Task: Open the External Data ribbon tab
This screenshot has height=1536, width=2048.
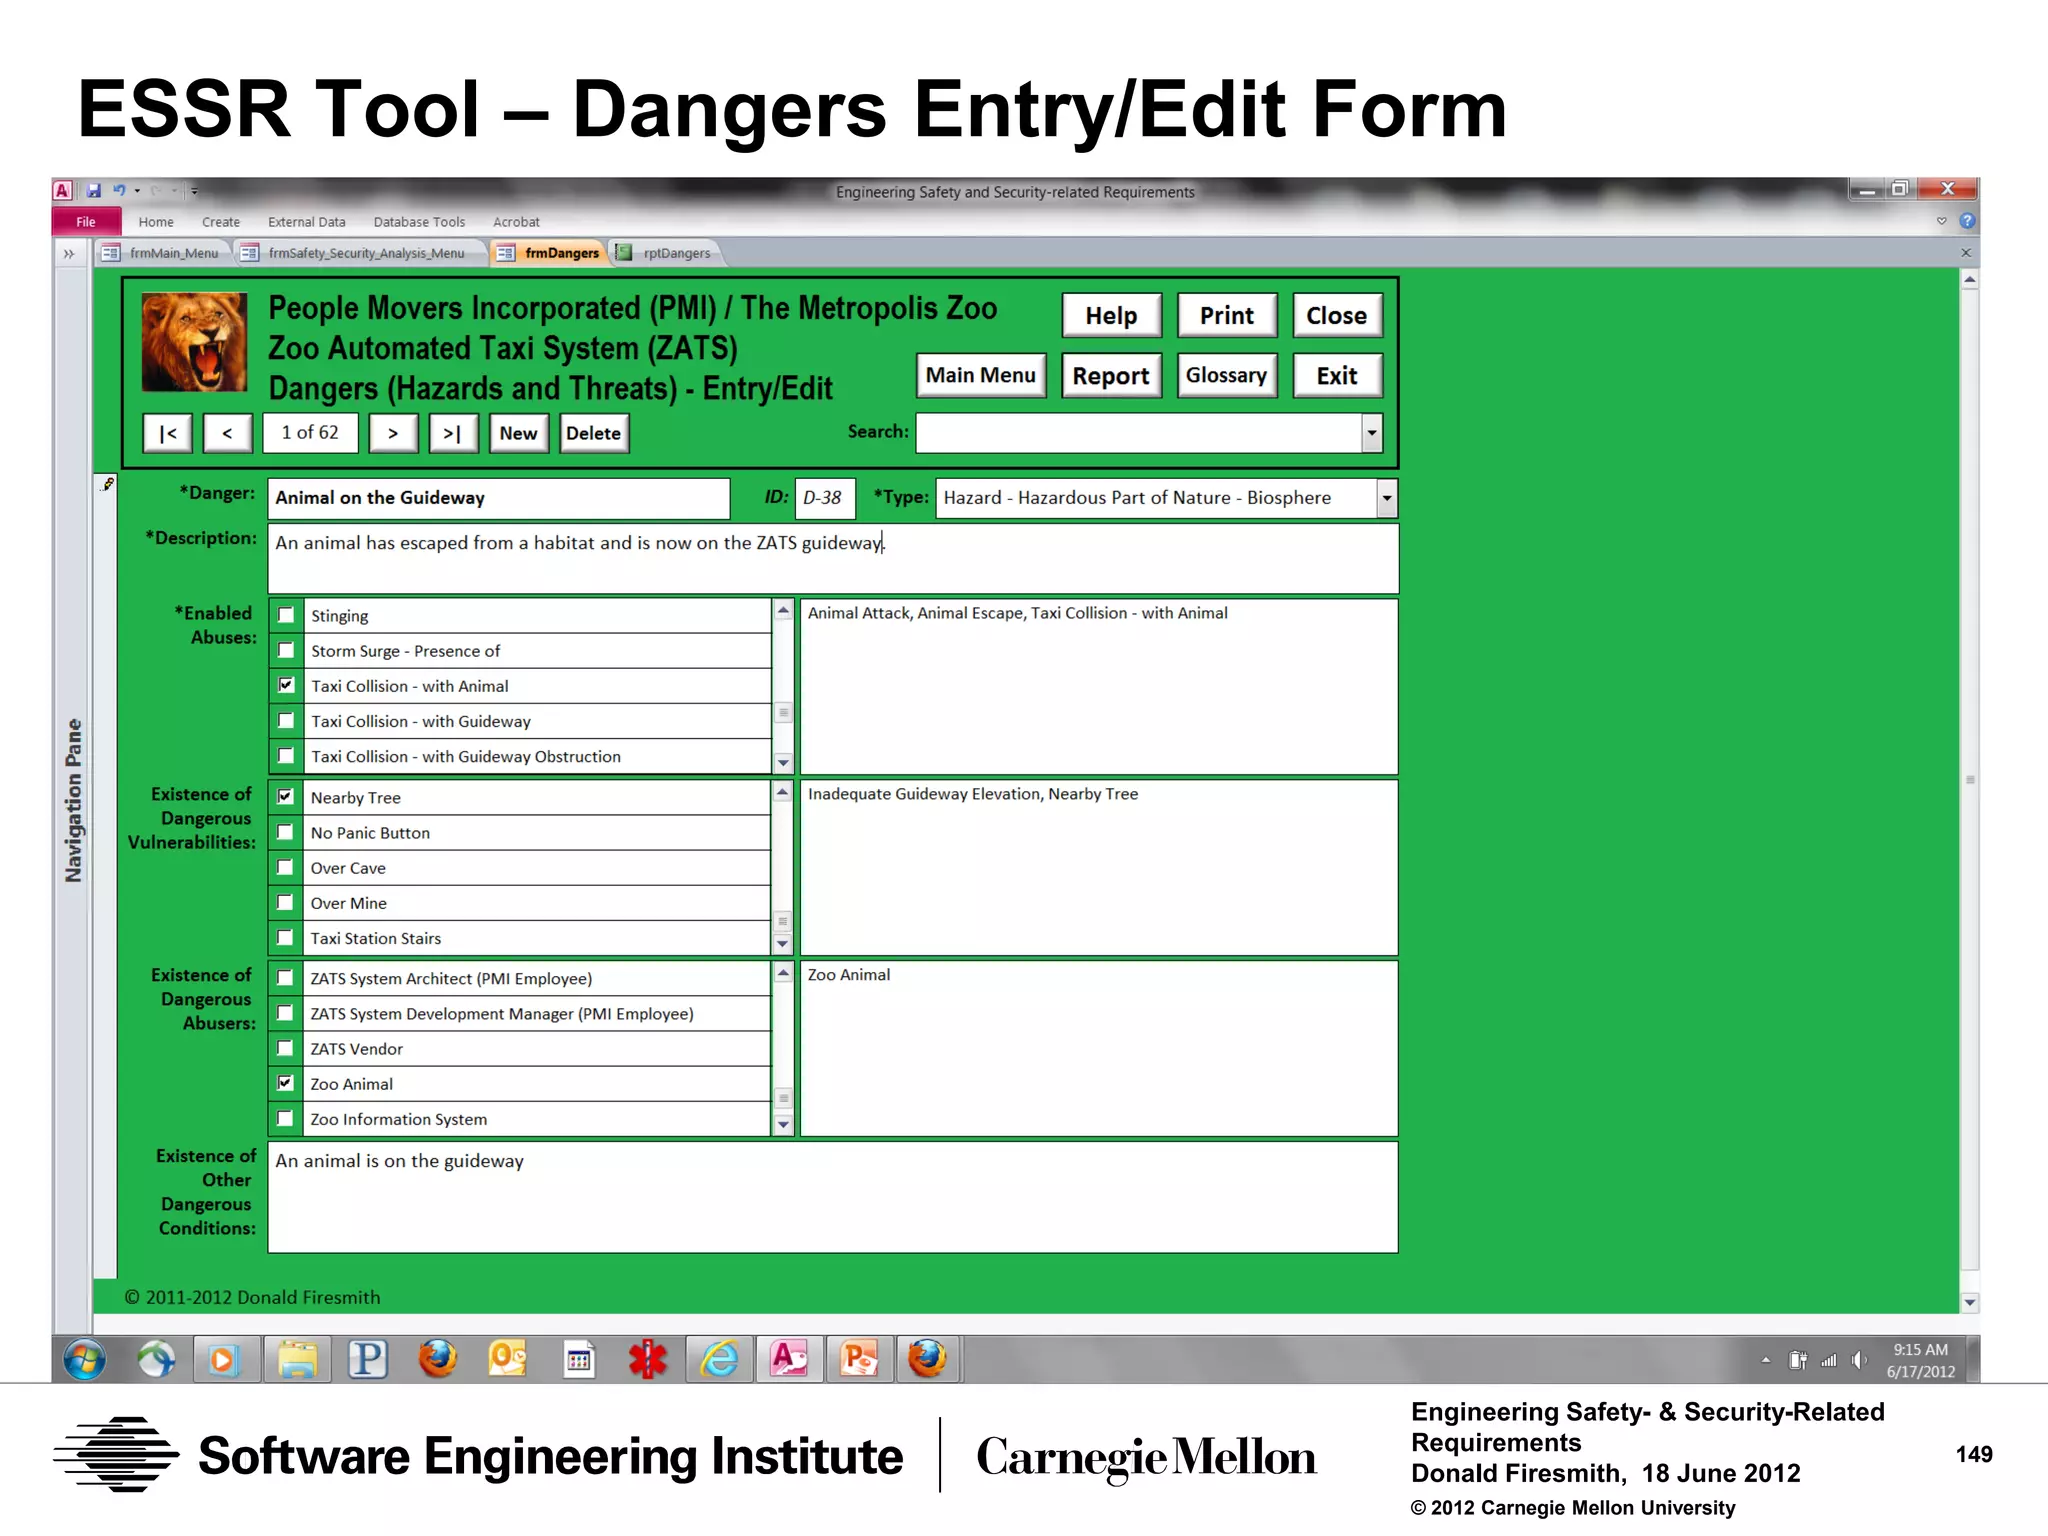Action: tap(306, 222)
